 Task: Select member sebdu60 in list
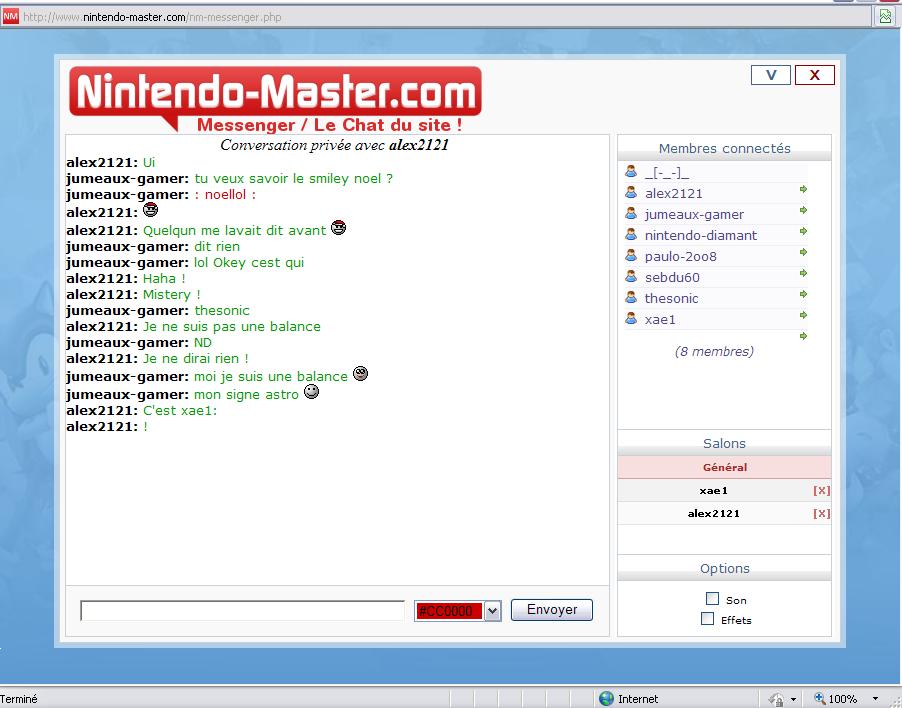point(672,277)
